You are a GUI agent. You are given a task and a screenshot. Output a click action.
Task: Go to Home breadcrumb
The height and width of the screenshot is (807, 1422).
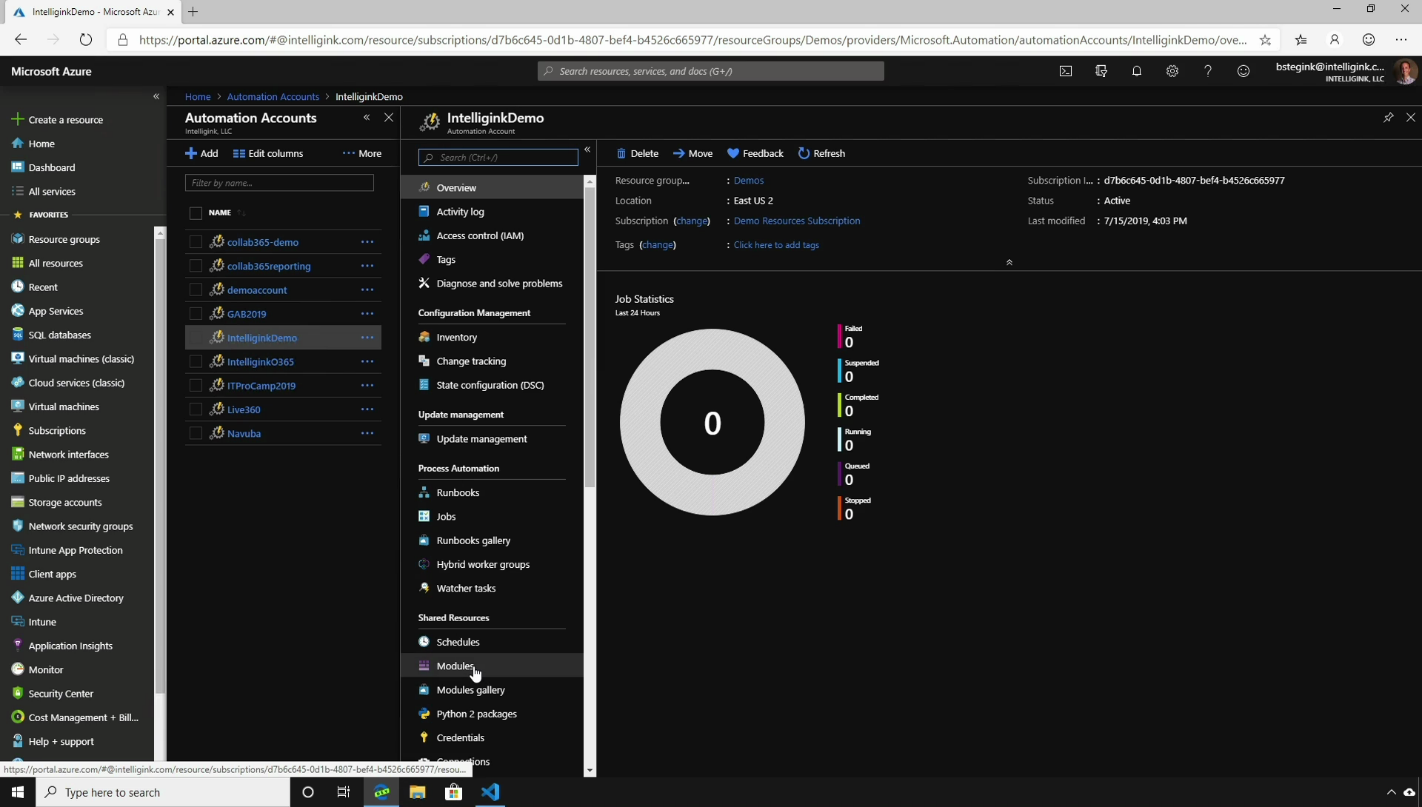coord(198,97)
